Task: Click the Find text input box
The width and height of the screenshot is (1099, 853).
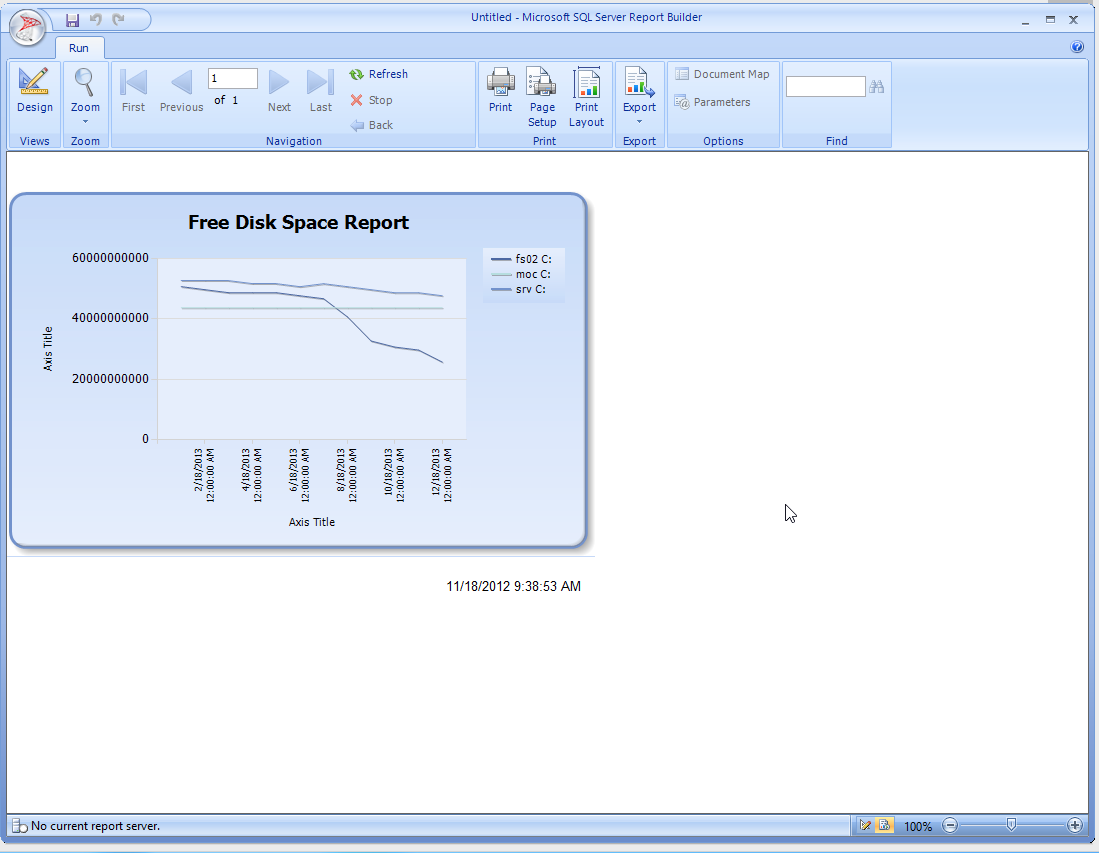Action: [x=825, y=87]
